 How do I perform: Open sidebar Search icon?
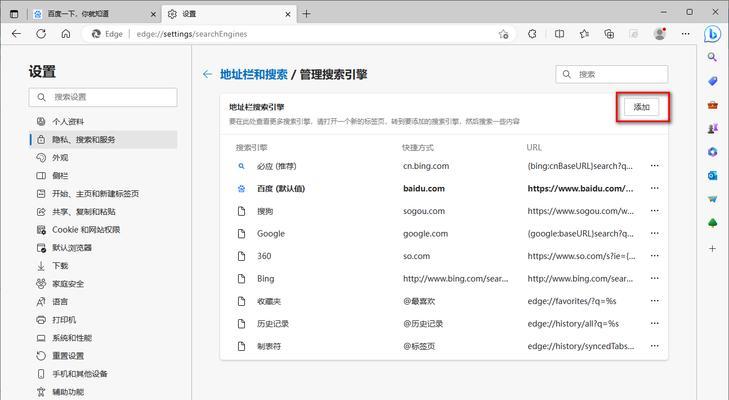712,57
